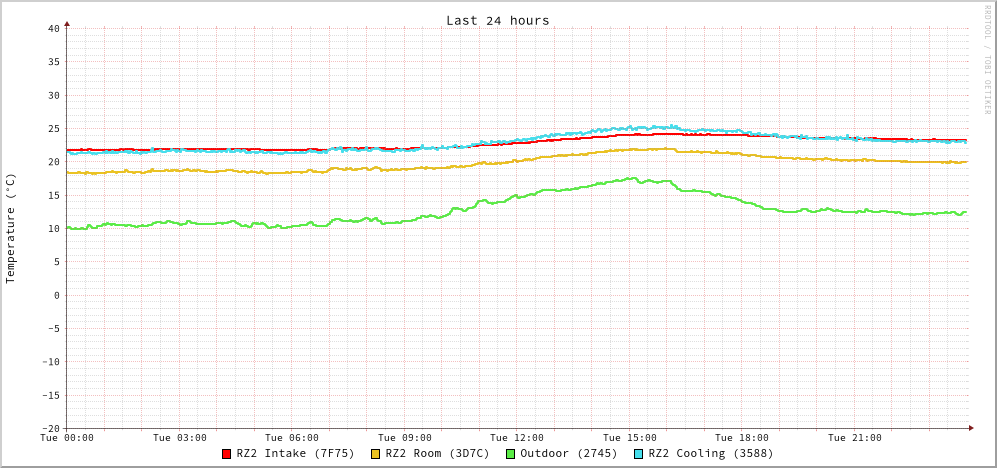
Task: Select the RZ2 Intake (7F75) legend label
Action: 295,454
